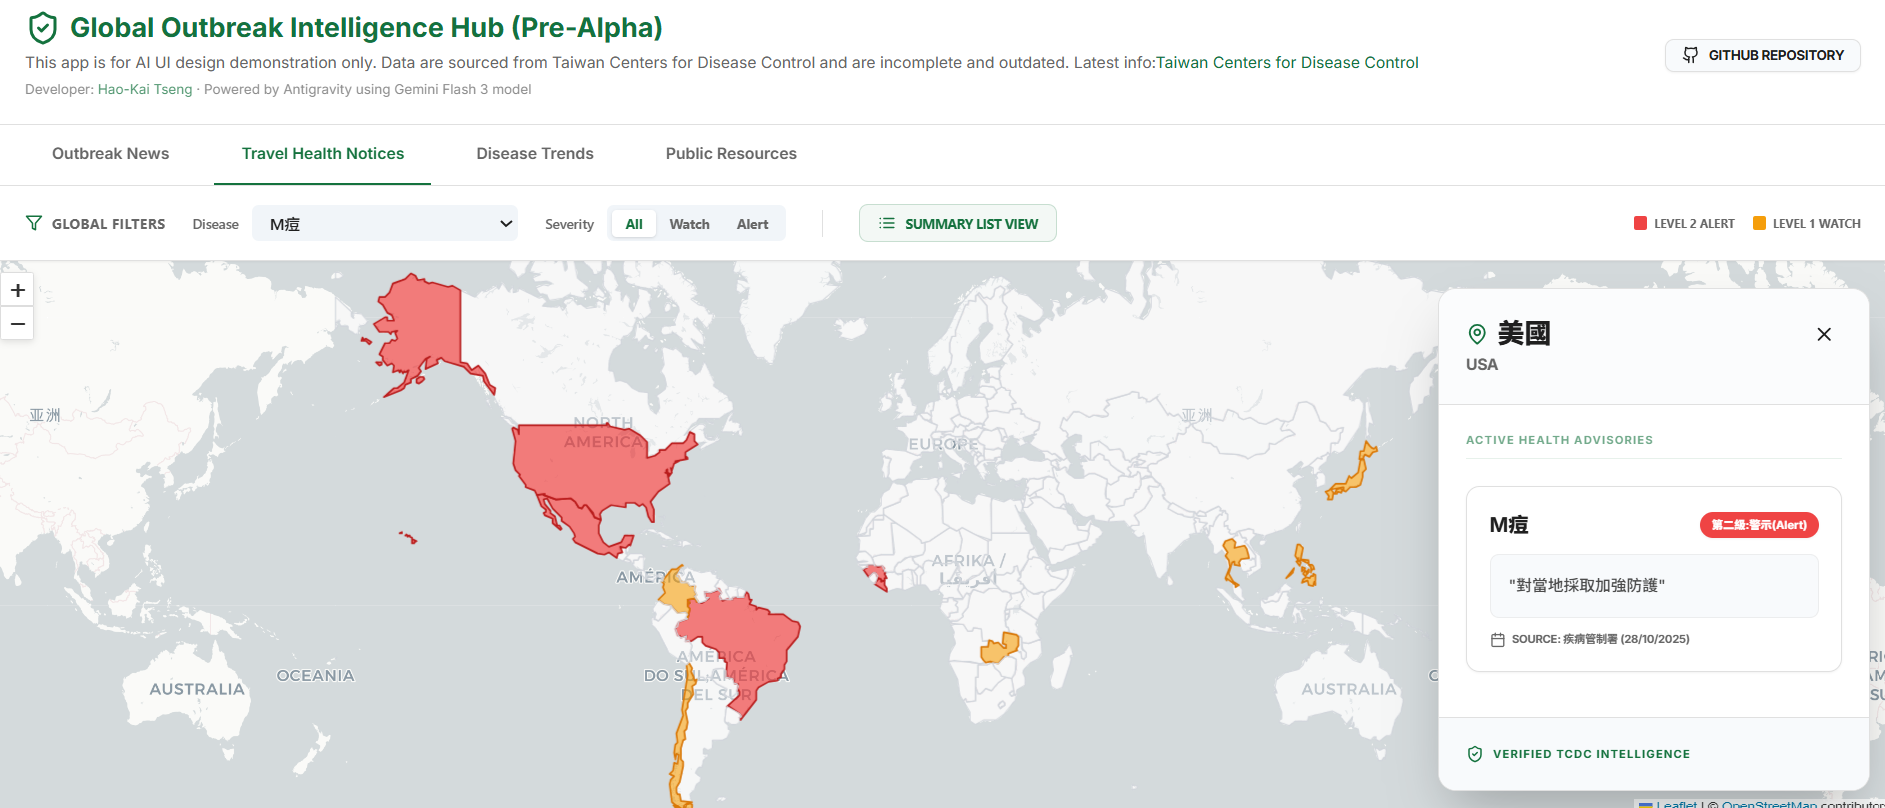The height and width of the screenshot is (808, 1885).
Task: Click the map zoom in plus button
Action: click(x=18, y=290)
